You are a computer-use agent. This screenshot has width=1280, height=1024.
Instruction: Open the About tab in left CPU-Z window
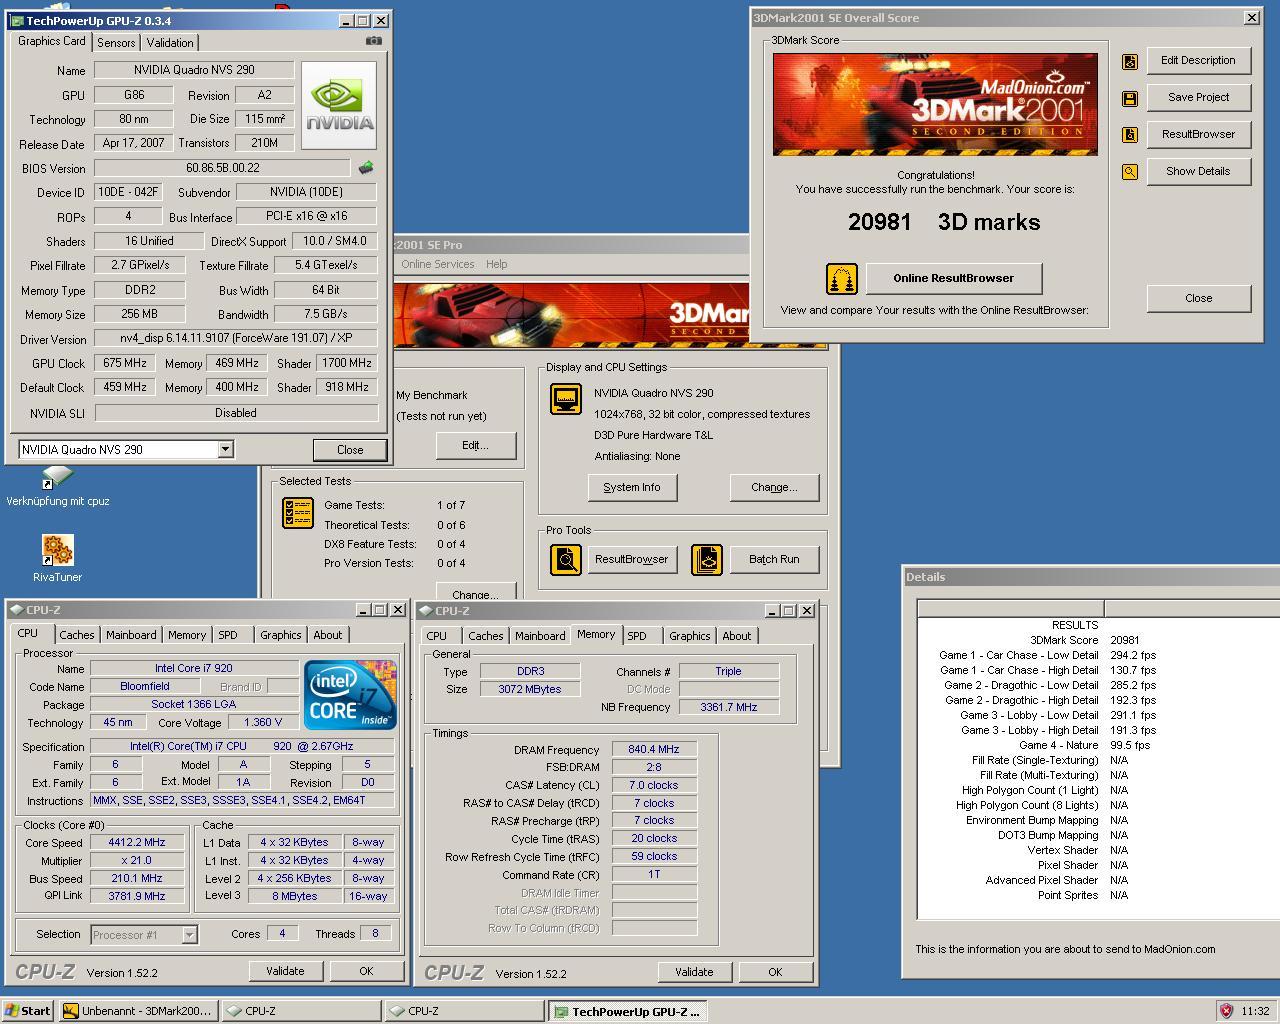[x=328, y=635]
